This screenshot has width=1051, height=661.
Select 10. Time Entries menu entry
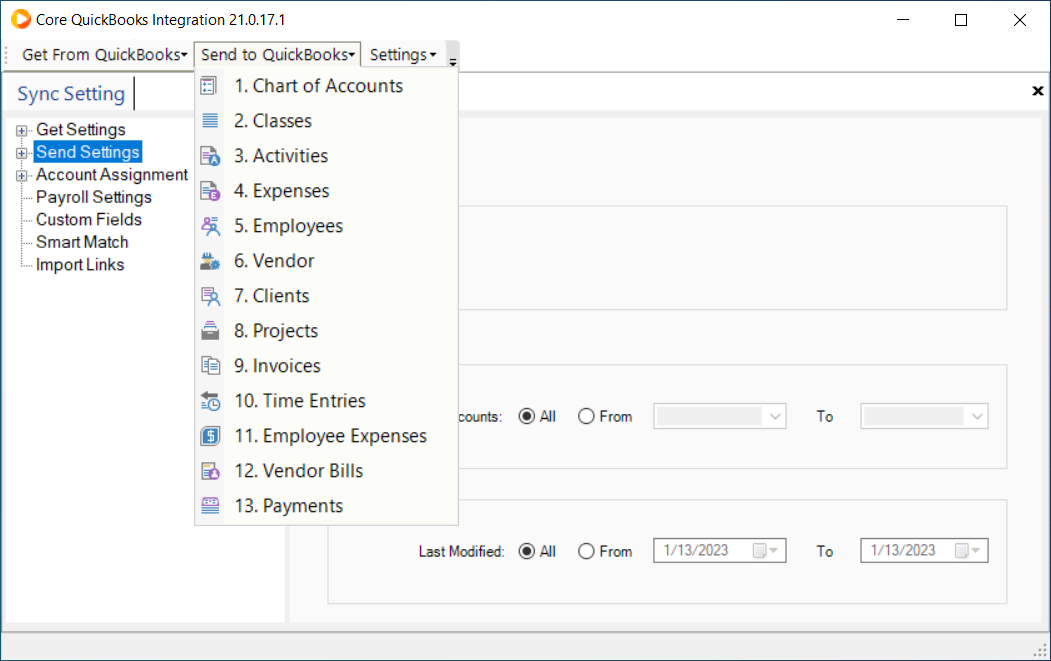[326, 401]
